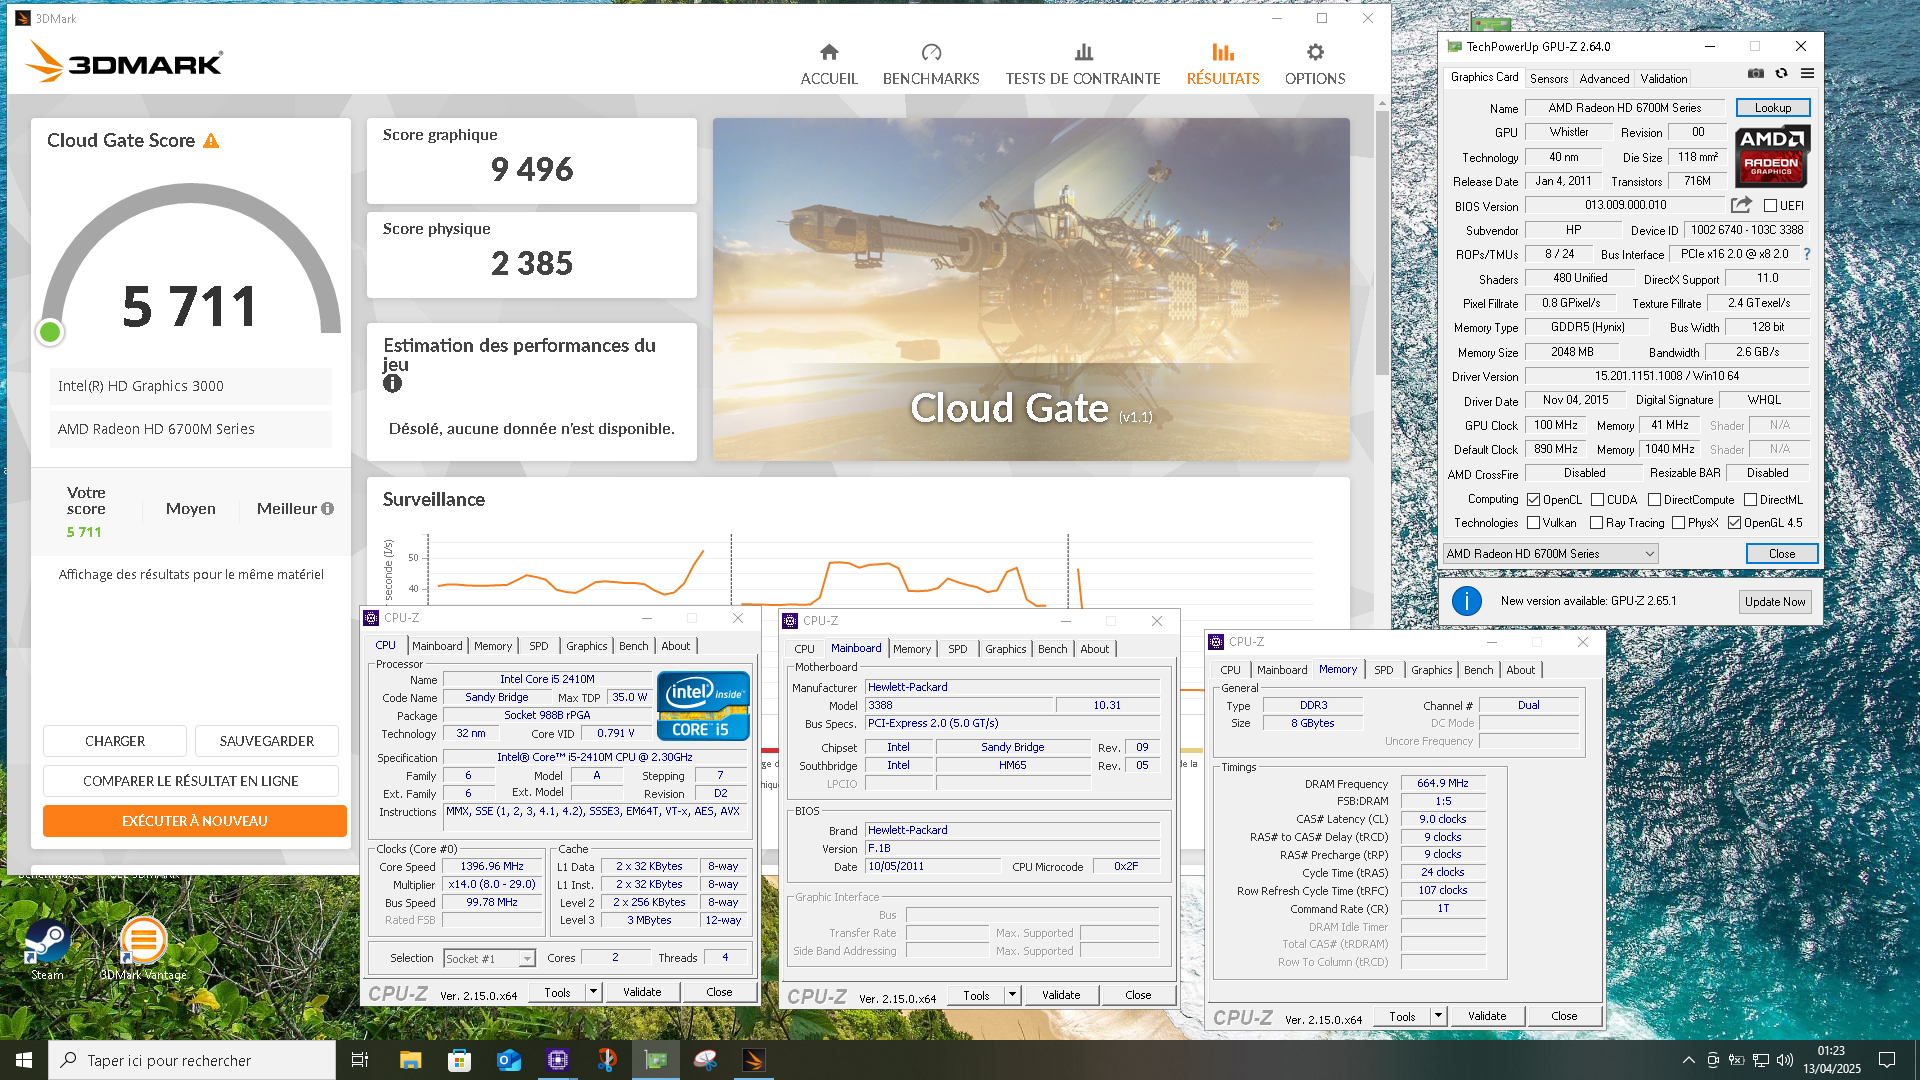
Task: Click the BIOS share/export icon in GPU-Z
Action: pyautogui.click(x=1741, y=205)
